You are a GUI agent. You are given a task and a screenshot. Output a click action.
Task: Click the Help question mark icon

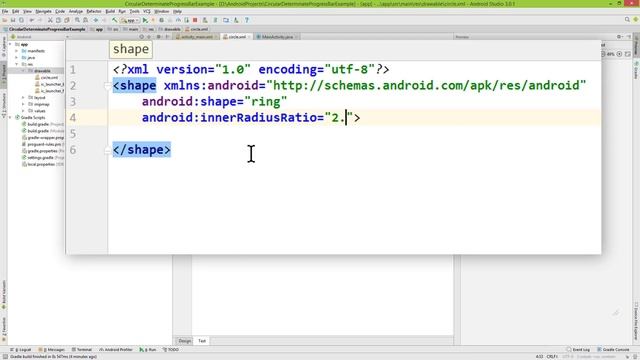click(x=247, y=20)
